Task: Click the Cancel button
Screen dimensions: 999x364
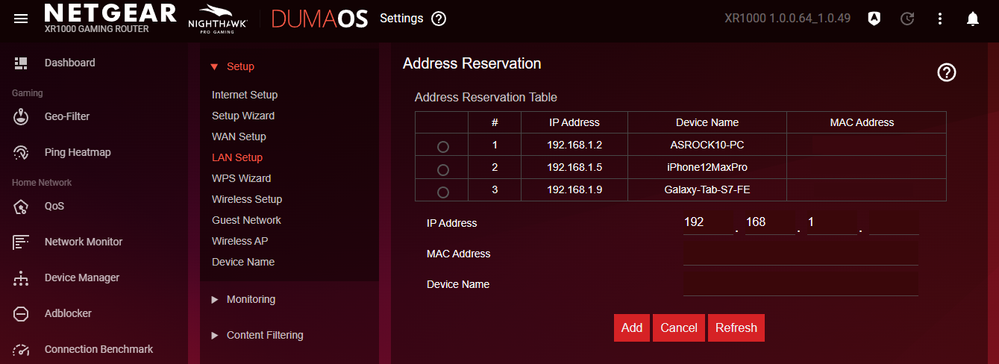Action: [x=679, y=328]
